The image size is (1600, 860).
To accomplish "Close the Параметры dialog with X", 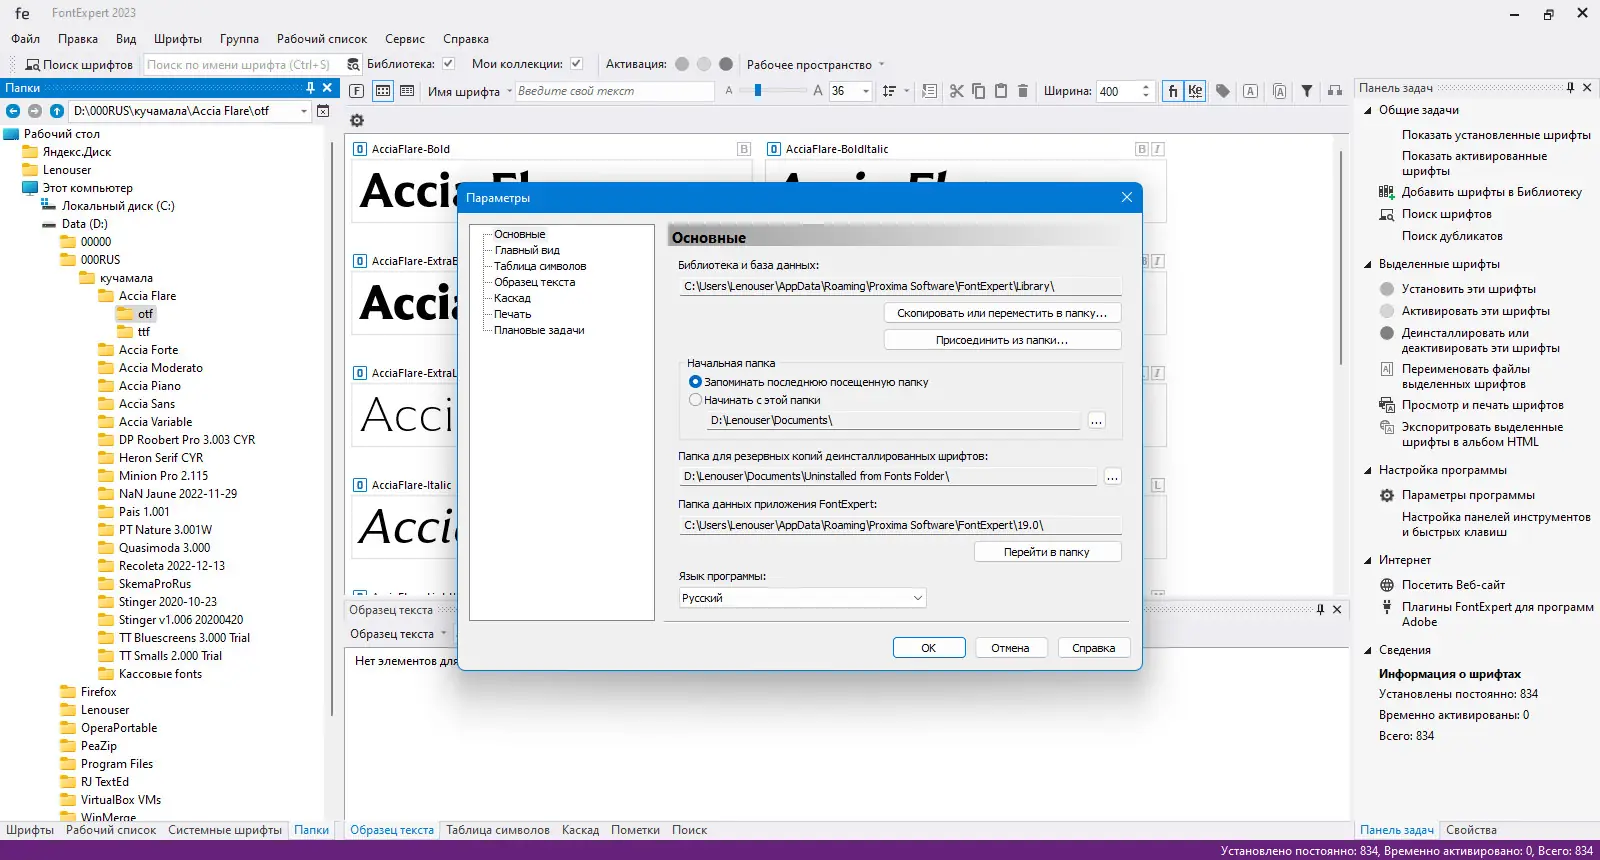I will coord(1127,197).
